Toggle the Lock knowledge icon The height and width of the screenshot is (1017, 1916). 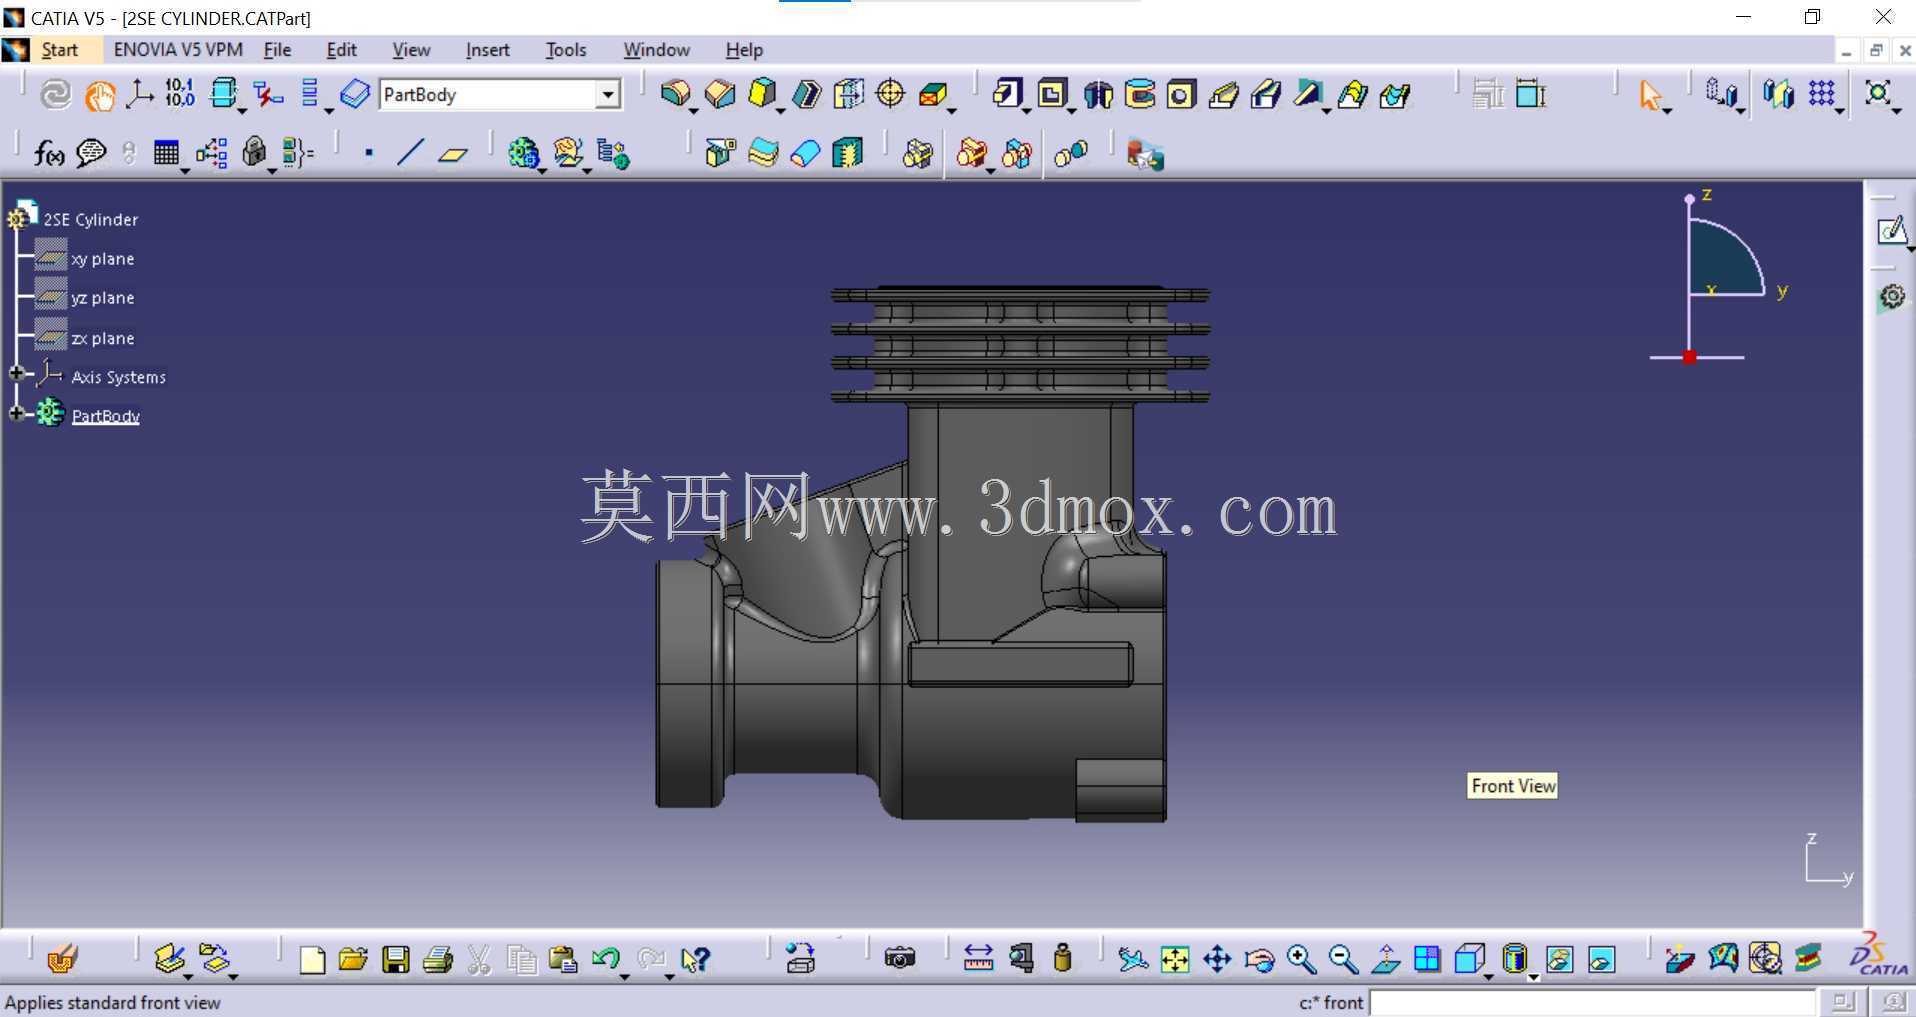254,153
